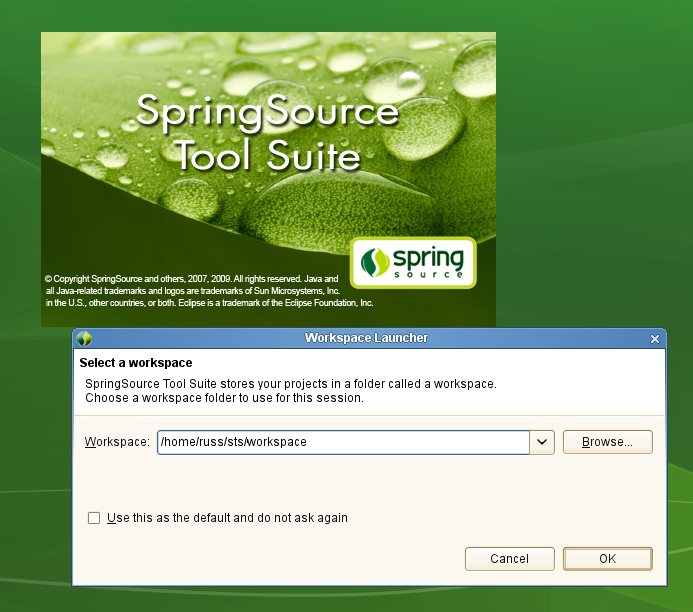The image size is (693, 612).
Task: Close the Workspace Launcher dialog
Action: pyautogui.click(x=655, y=339)
